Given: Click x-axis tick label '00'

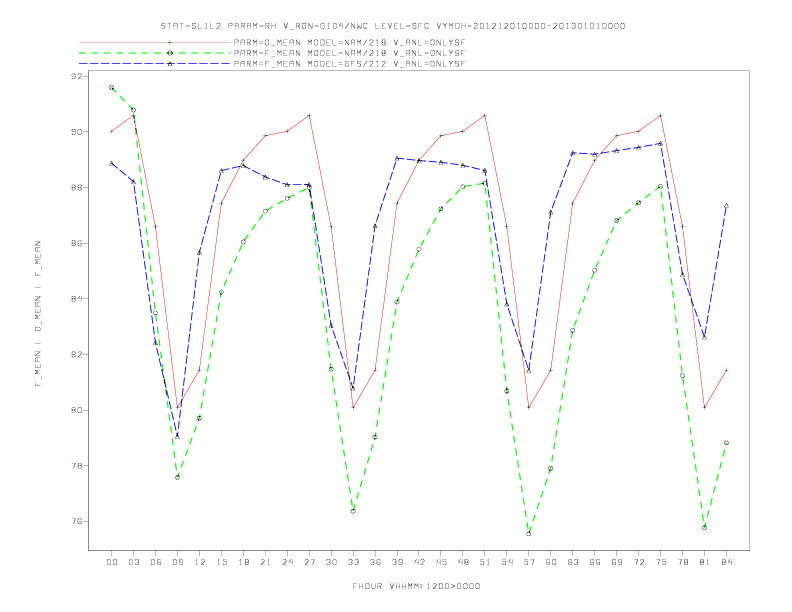Looking at the screenshot, I should point(112,562).
